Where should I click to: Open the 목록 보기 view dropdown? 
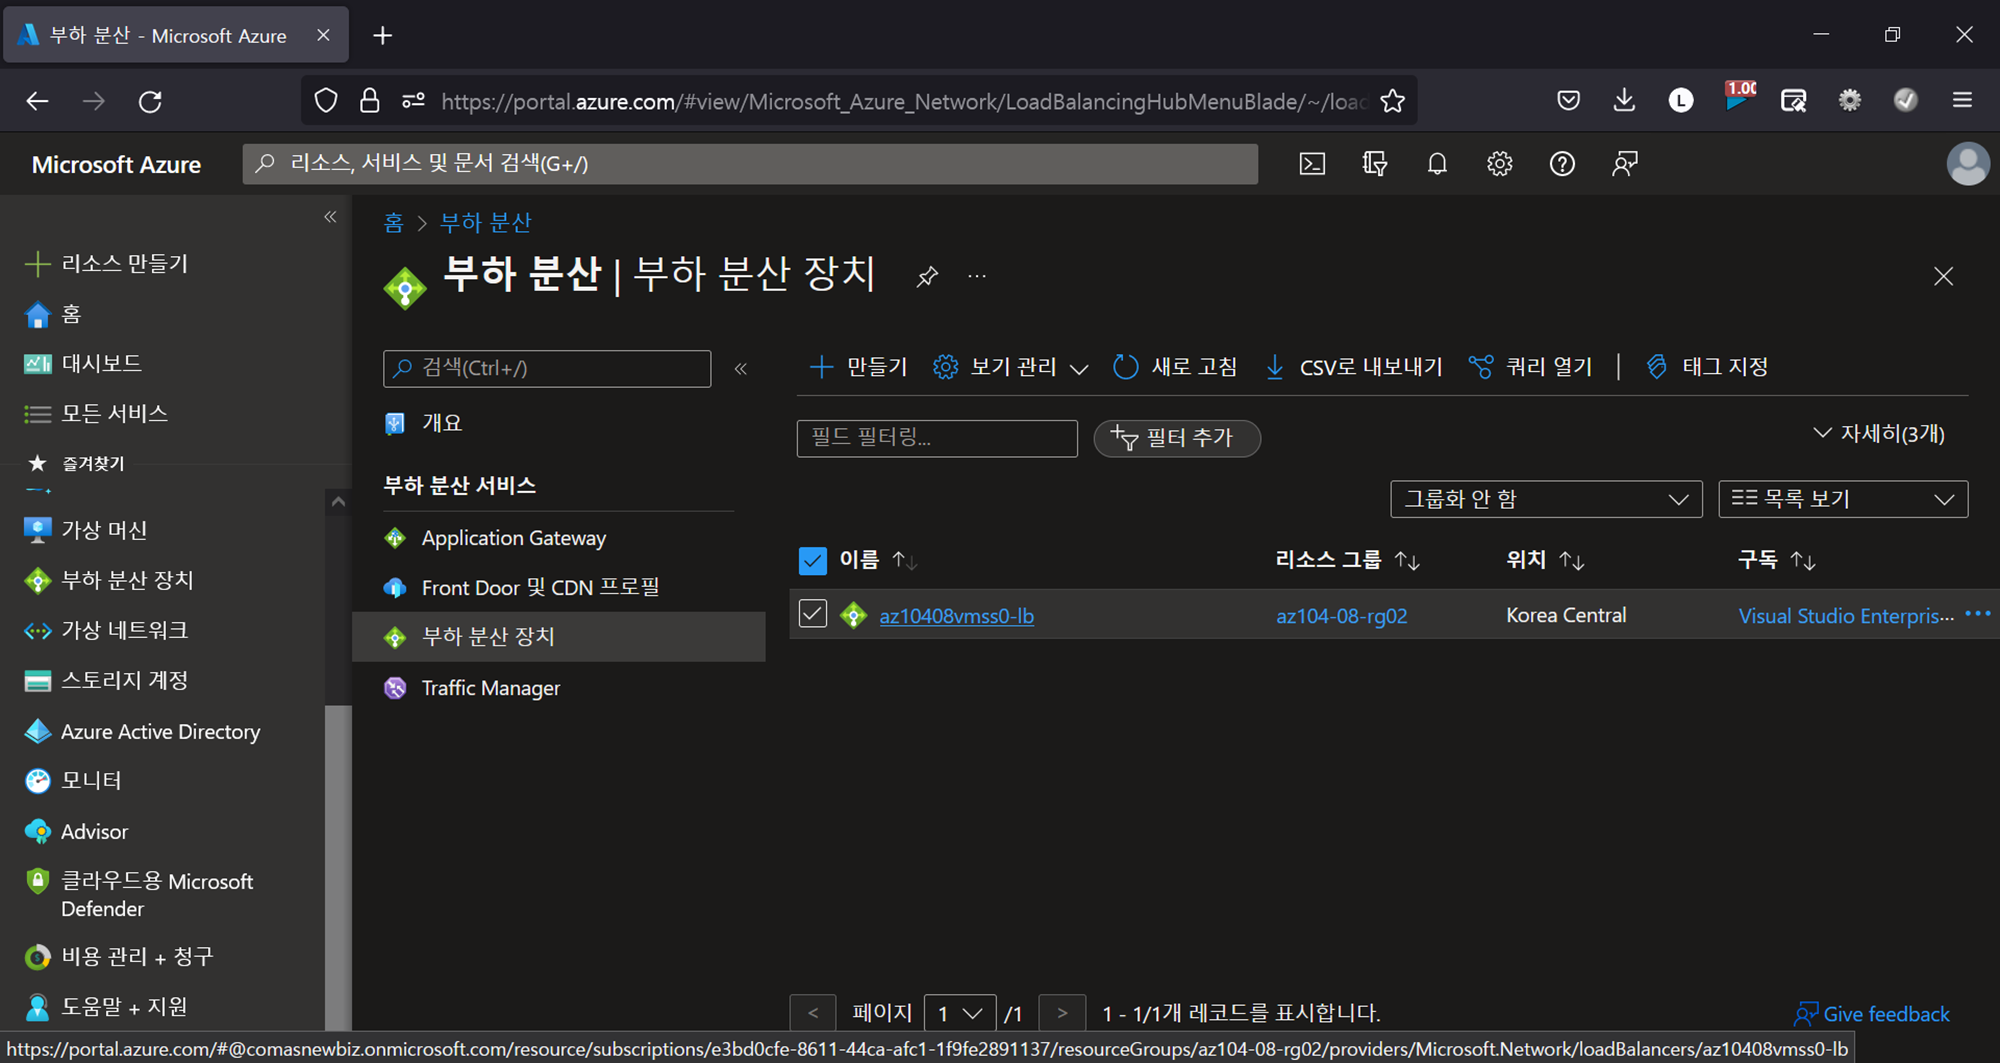[1843, 499]
